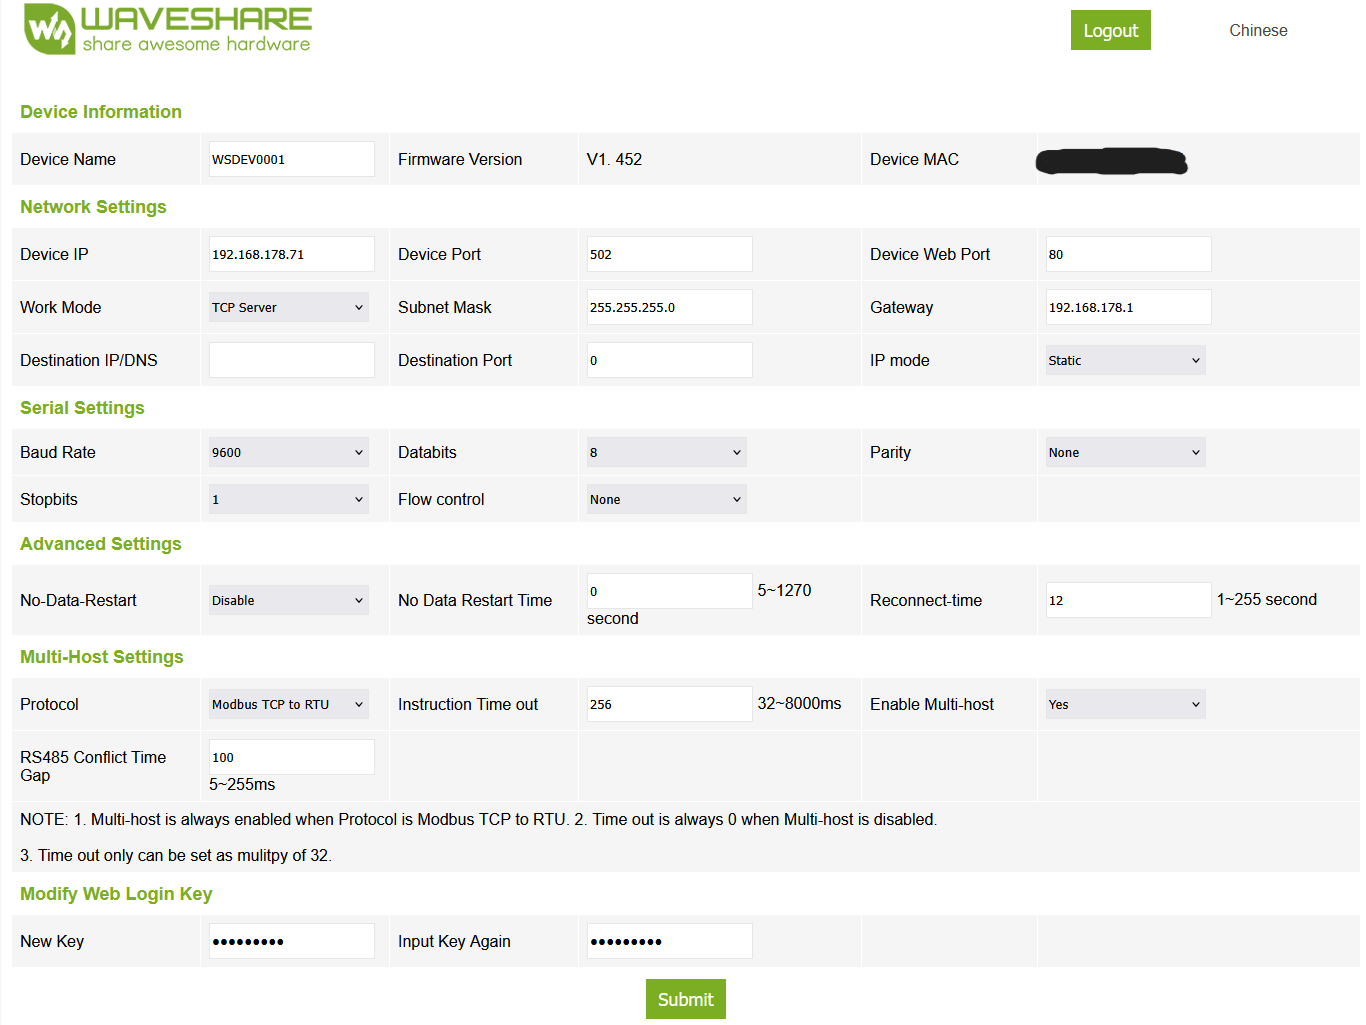The height and width of the screenshot is (1025, 1366).
Task: Expand the Flow control dropdown
Action: (x=666, y=499)
